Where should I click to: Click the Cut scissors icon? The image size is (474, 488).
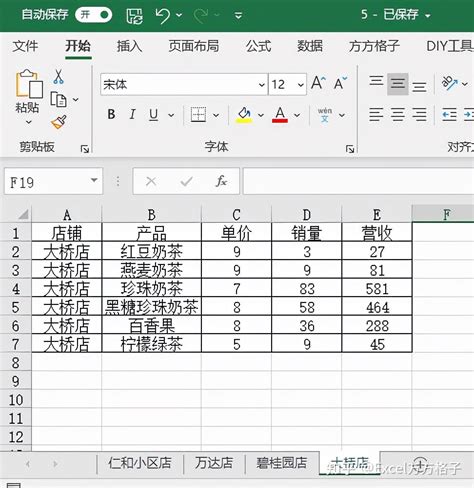pos(58,77)
